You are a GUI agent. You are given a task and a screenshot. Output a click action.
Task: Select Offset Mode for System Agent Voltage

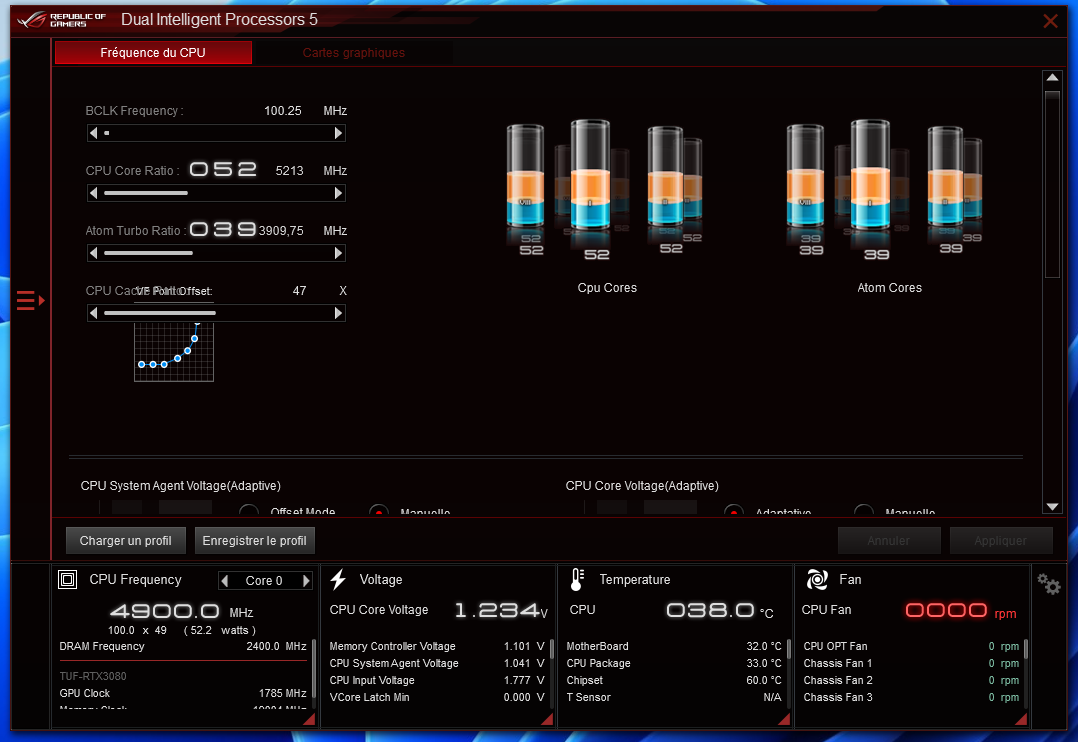(249, 511)
